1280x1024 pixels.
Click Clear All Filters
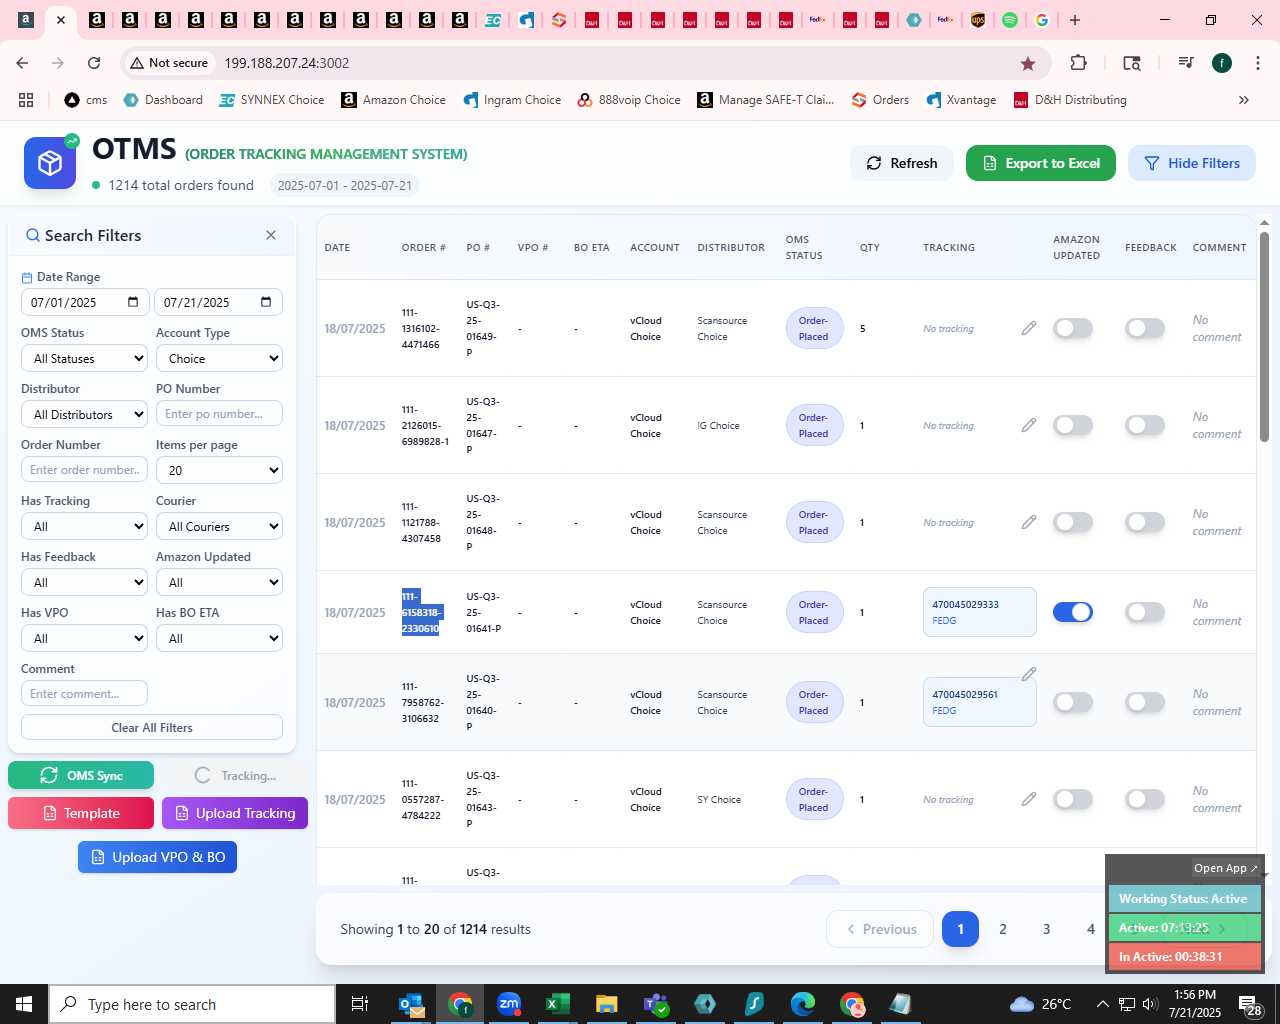pos(152,727)
